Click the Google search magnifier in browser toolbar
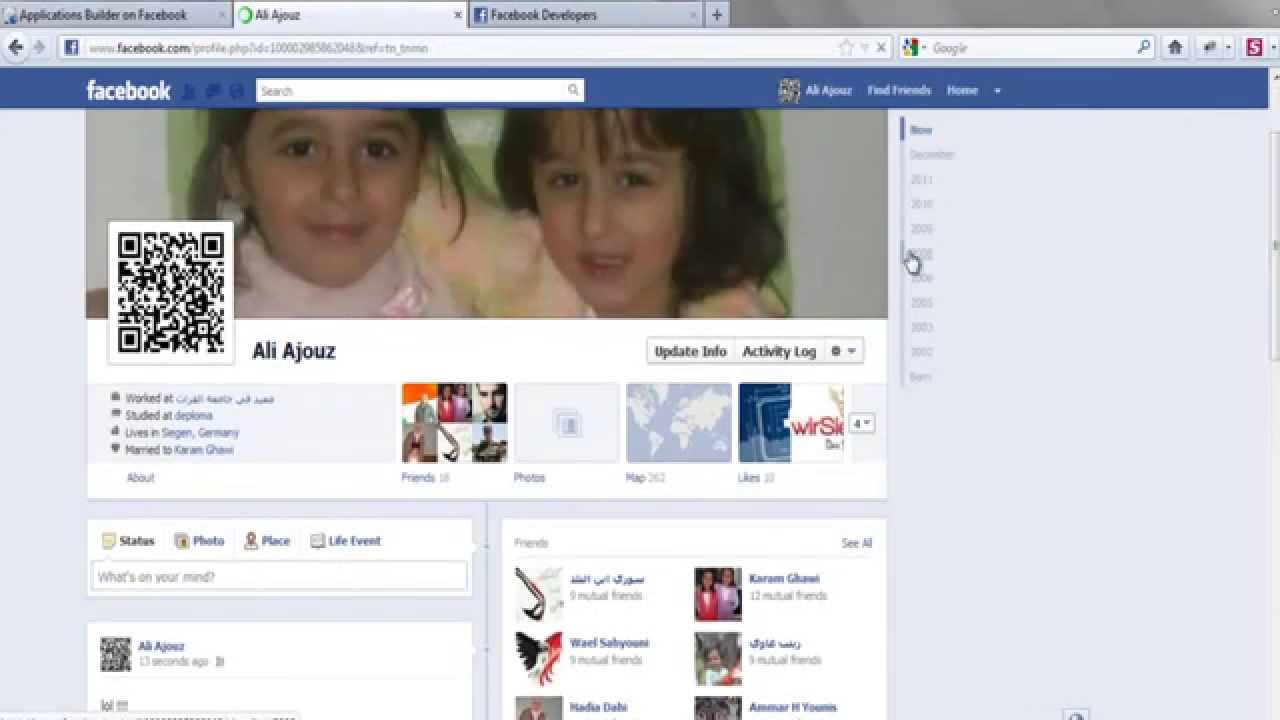 (x=1144, y=47)
